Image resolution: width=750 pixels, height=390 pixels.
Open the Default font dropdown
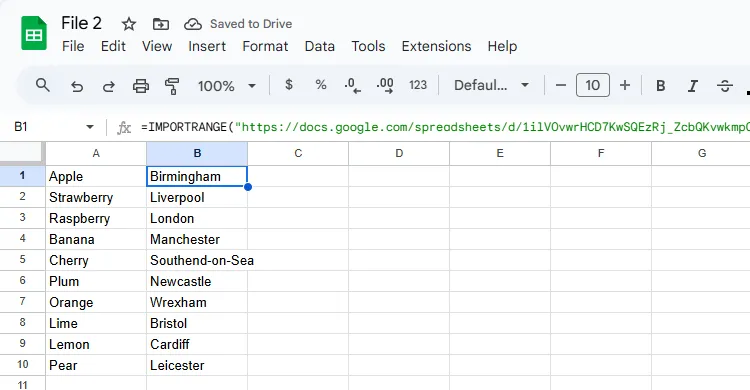[491, 85]
